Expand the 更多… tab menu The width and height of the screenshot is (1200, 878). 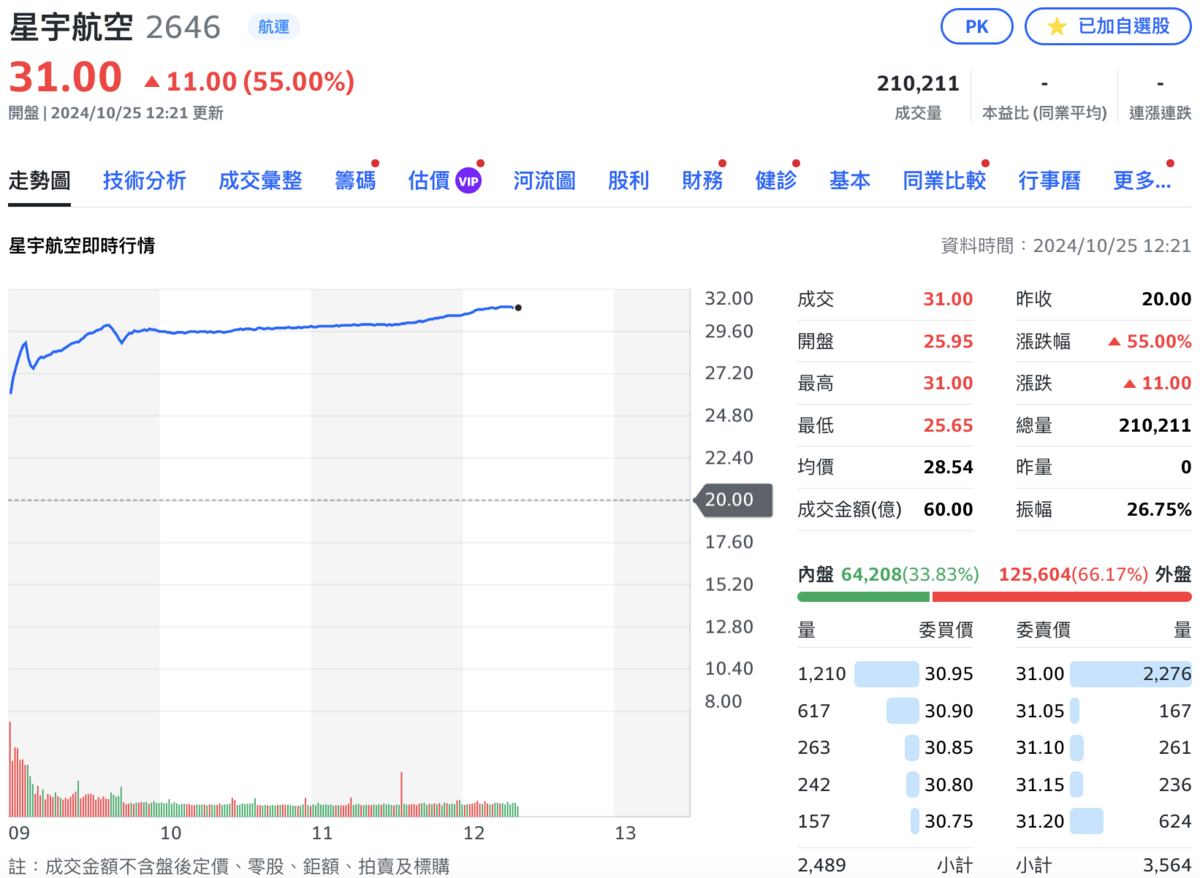(1142, 181)
